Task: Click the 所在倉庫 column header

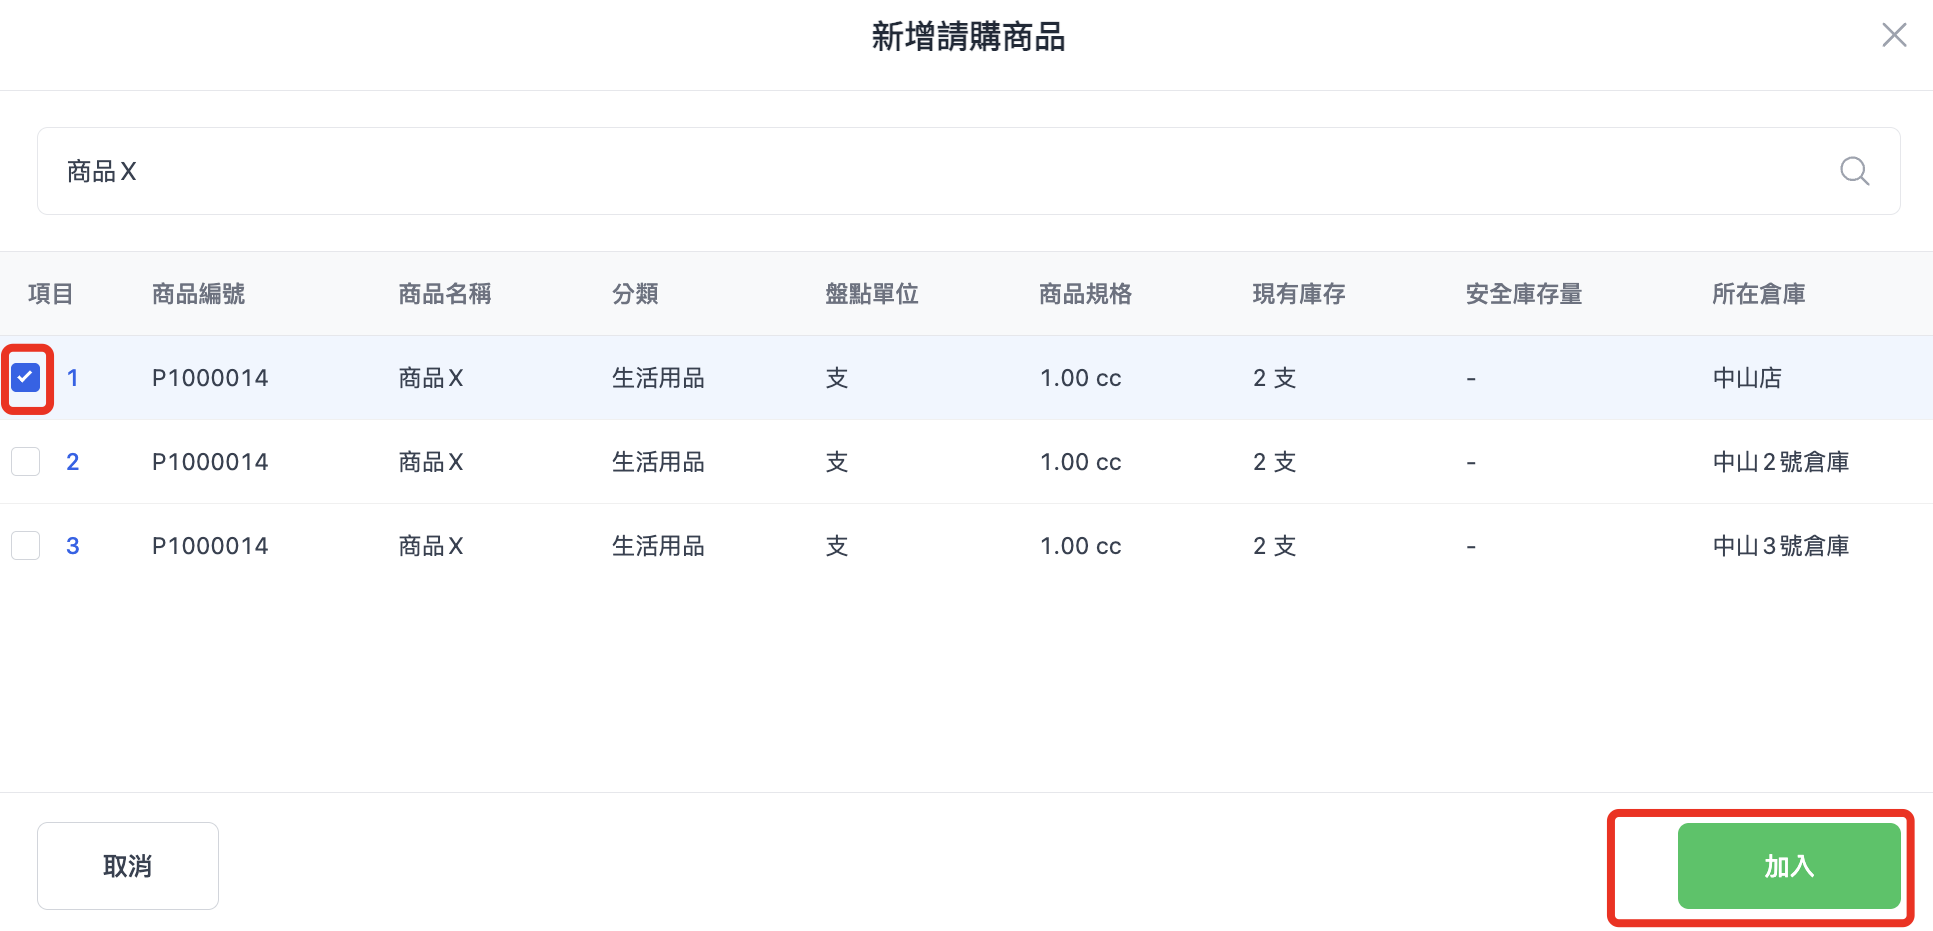Action: point(1758,294)
